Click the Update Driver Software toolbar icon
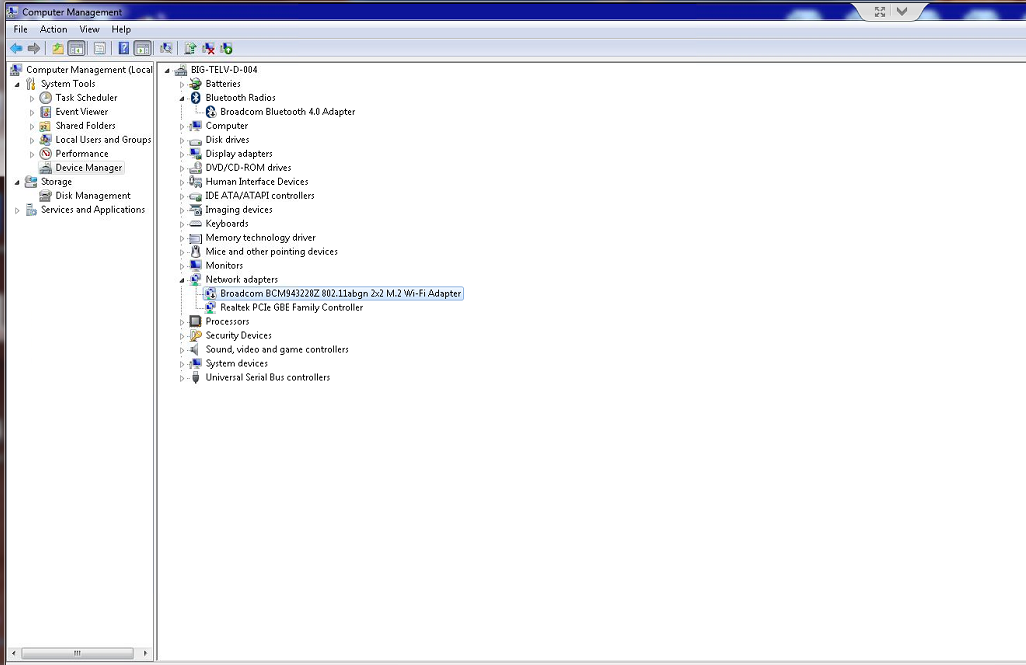Image resolution: width=1026 pixels, height=665 pixels. (190, 48)
